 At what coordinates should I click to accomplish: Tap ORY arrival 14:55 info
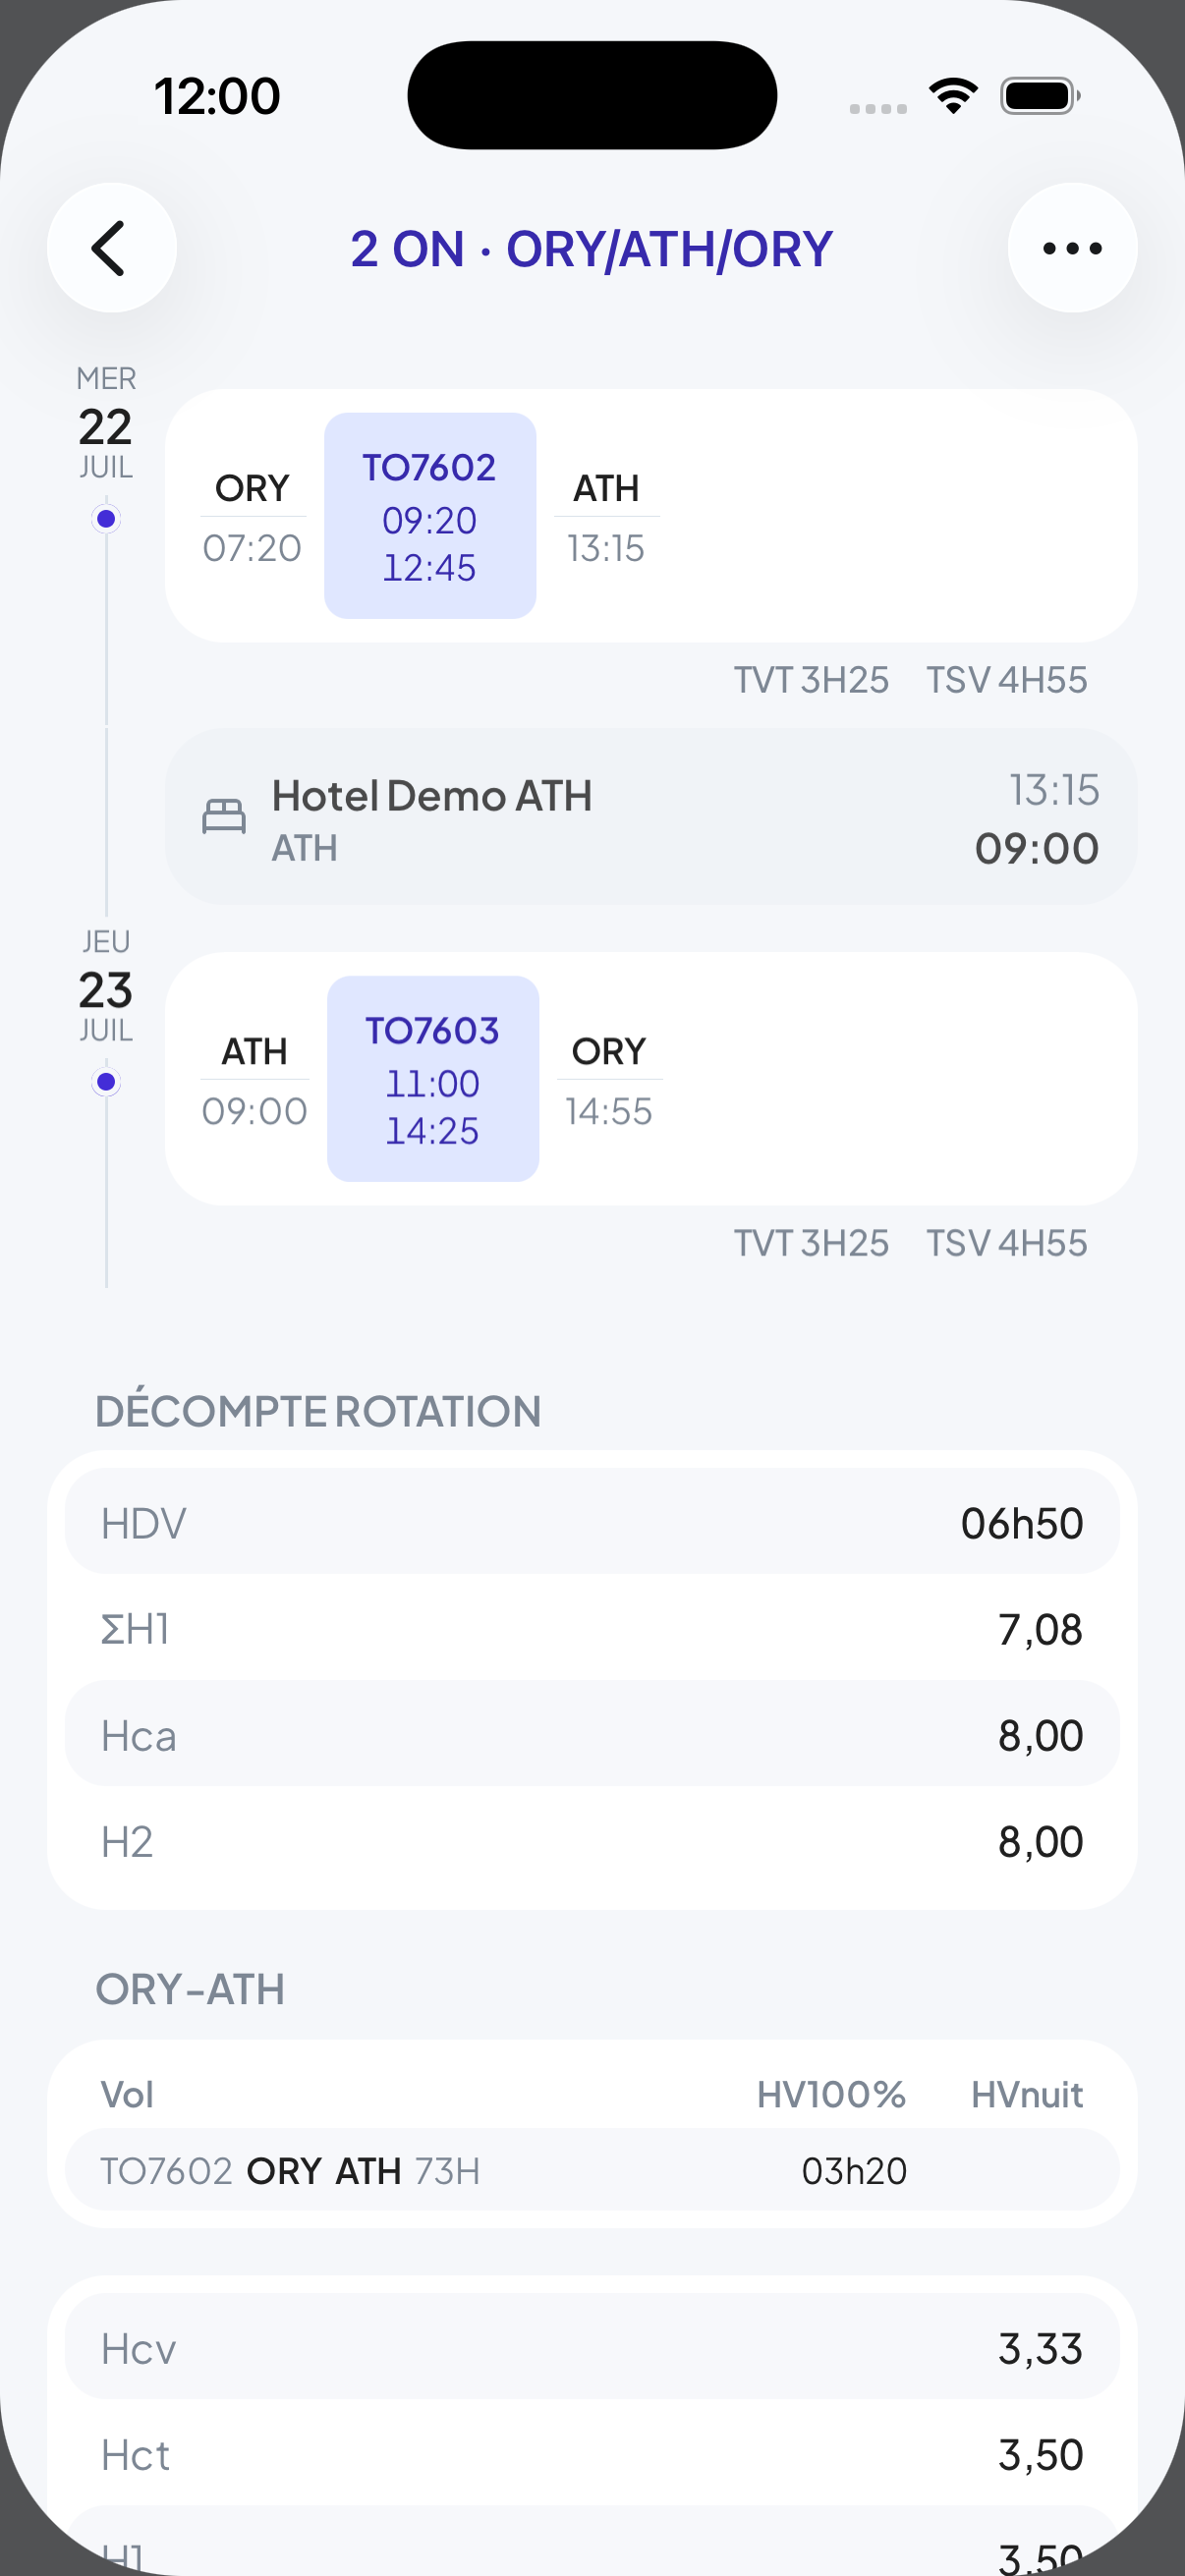[609, 1081]
